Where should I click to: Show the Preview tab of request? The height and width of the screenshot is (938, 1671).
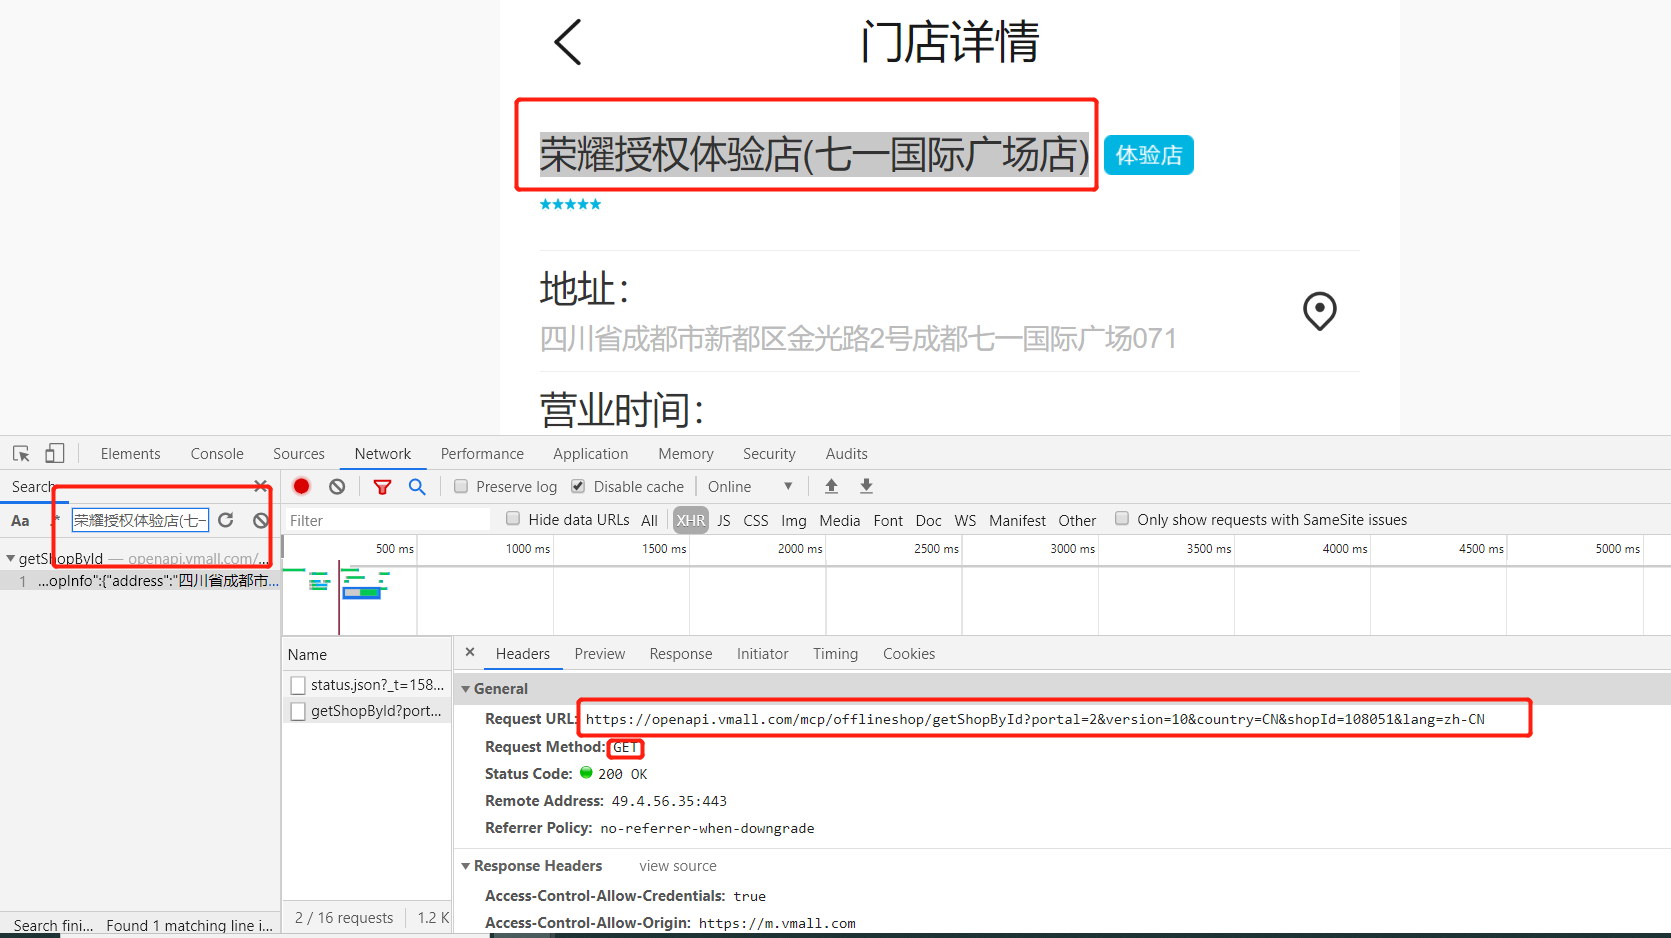pos(600,653)
